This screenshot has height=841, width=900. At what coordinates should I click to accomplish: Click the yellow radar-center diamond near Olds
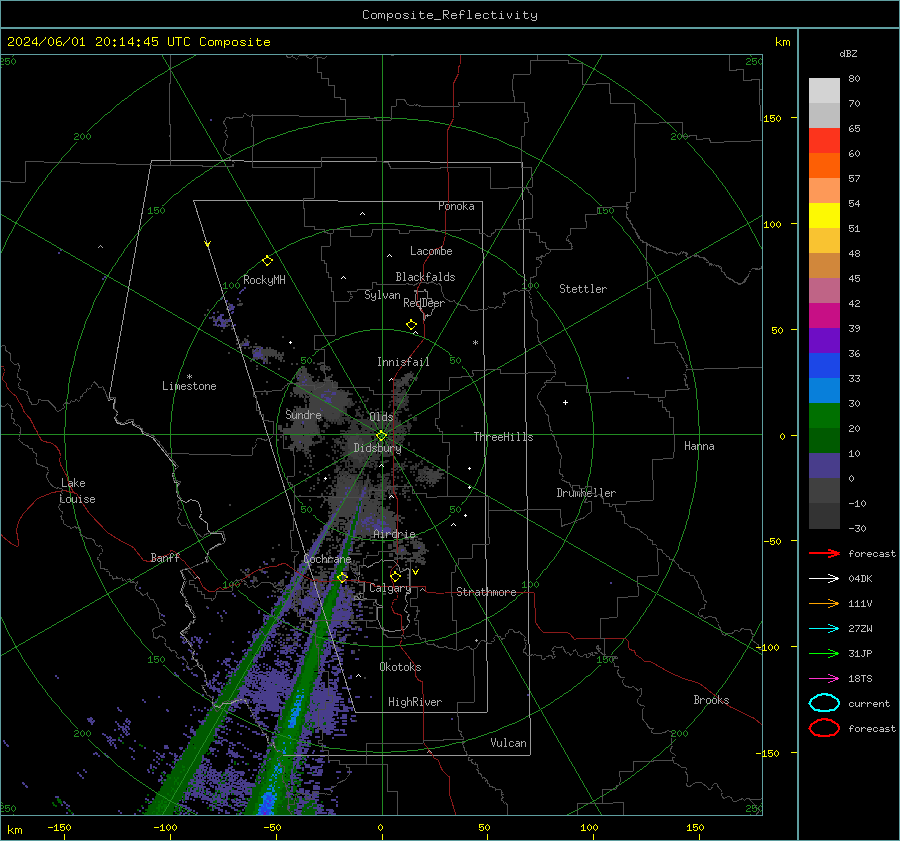[x=381, y=436]
